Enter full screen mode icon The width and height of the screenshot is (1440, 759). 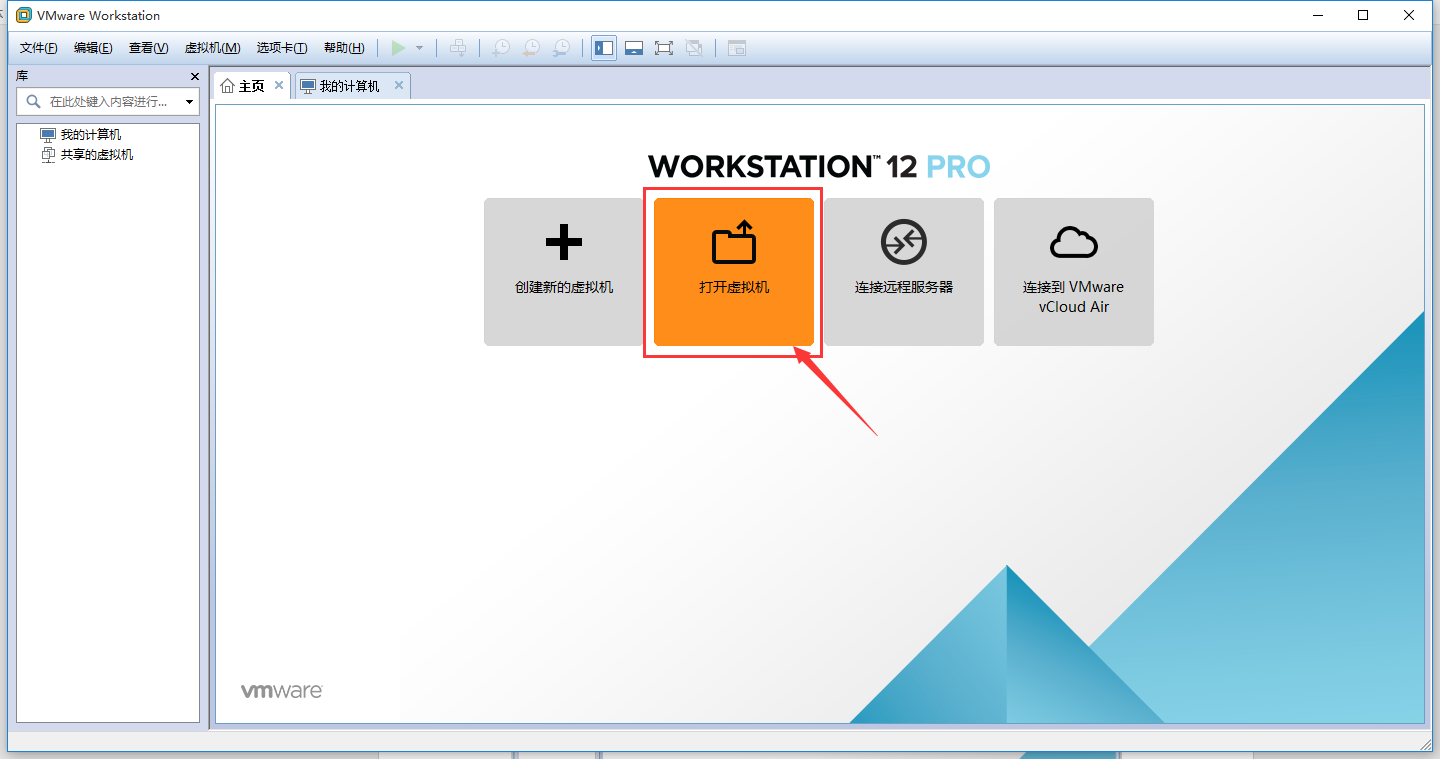(x=664, y=48)
